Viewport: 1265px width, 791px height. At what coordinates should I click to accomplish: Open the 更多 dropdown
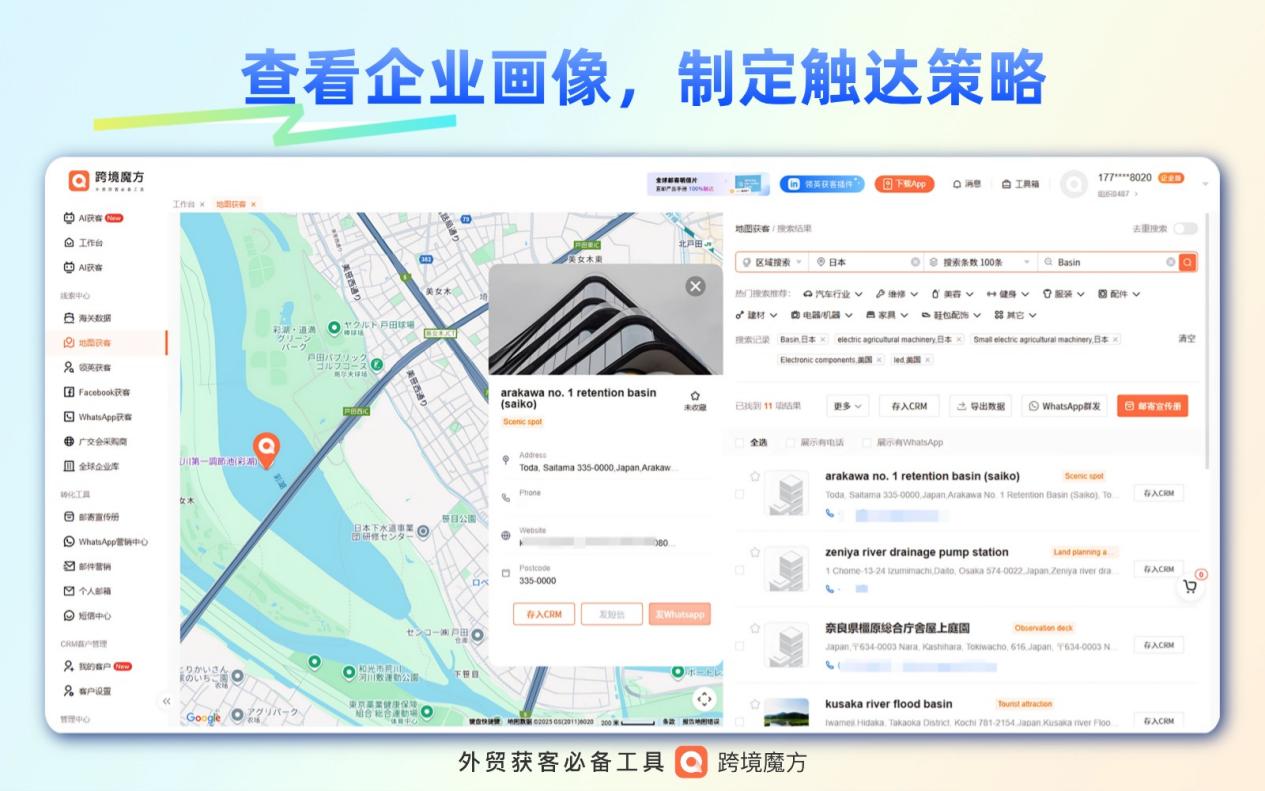pos(847,406)
